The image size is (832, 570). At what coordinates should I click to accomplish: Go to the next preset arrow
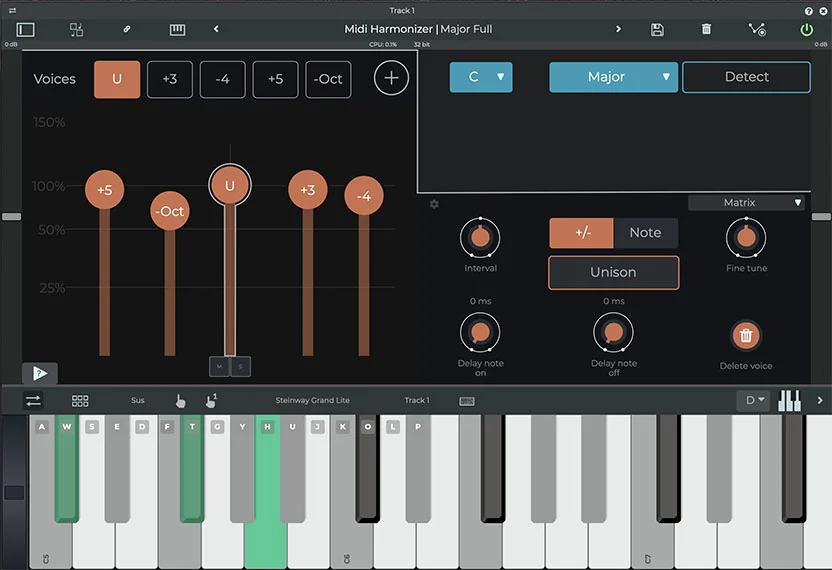tap(618, 29)
